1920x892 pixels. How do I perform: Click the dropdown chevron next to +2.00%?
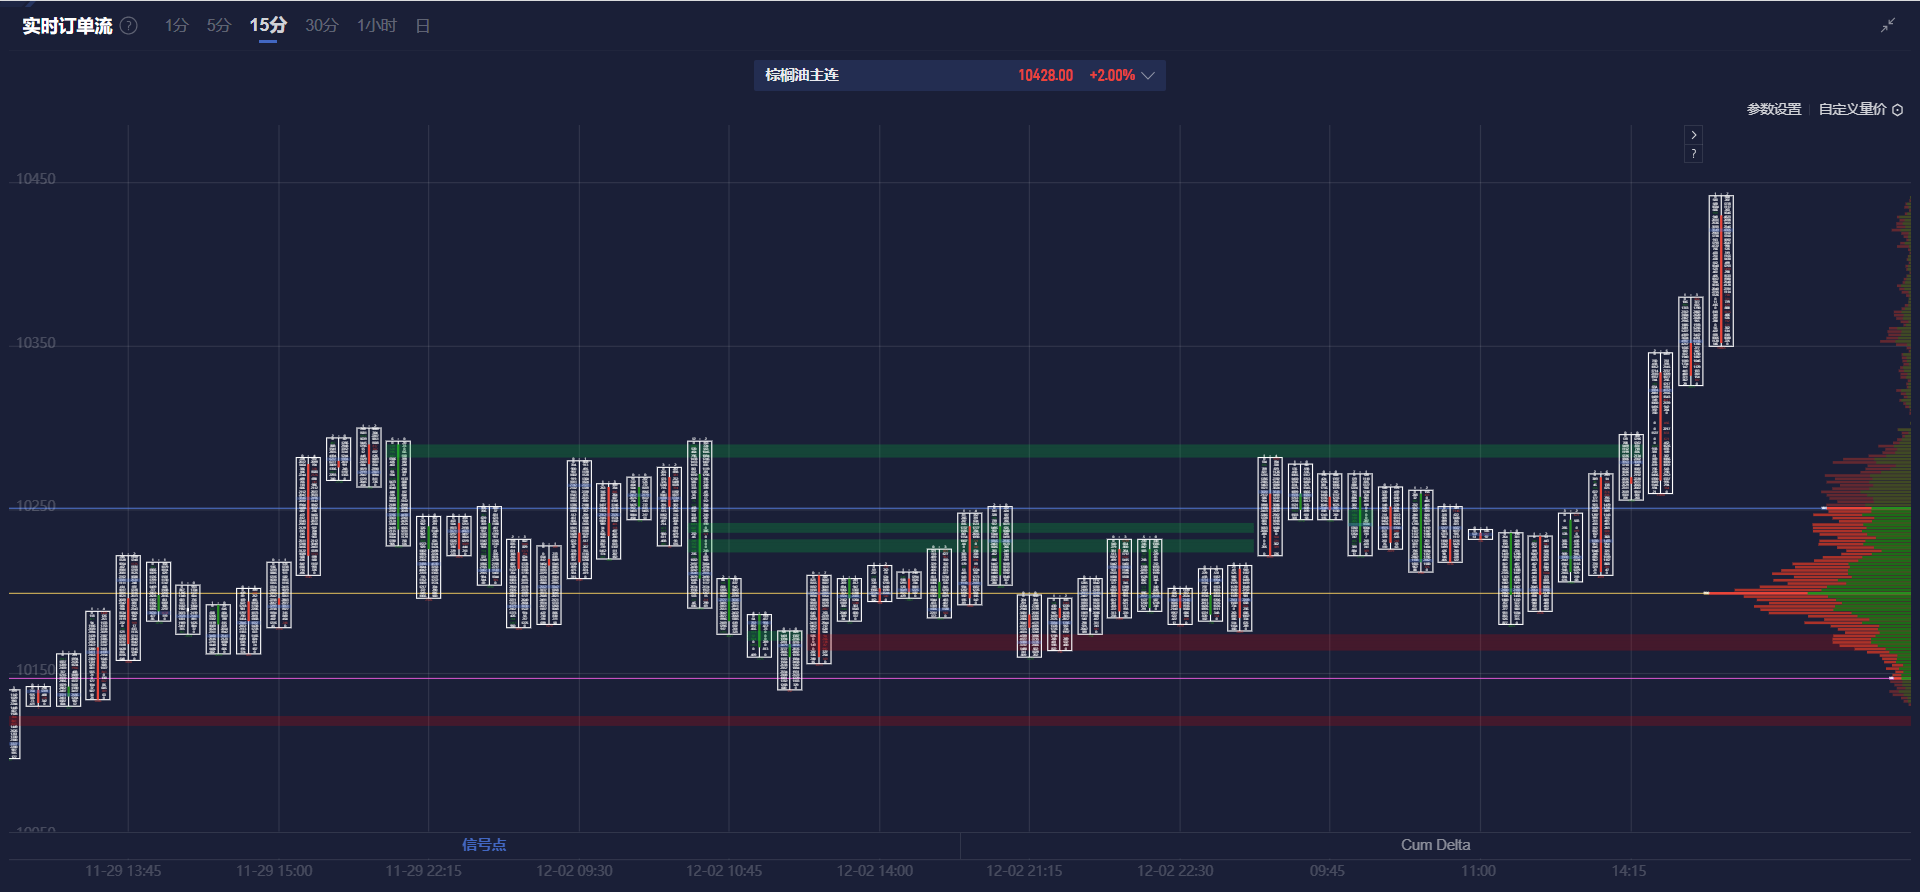pos(1148,76)
